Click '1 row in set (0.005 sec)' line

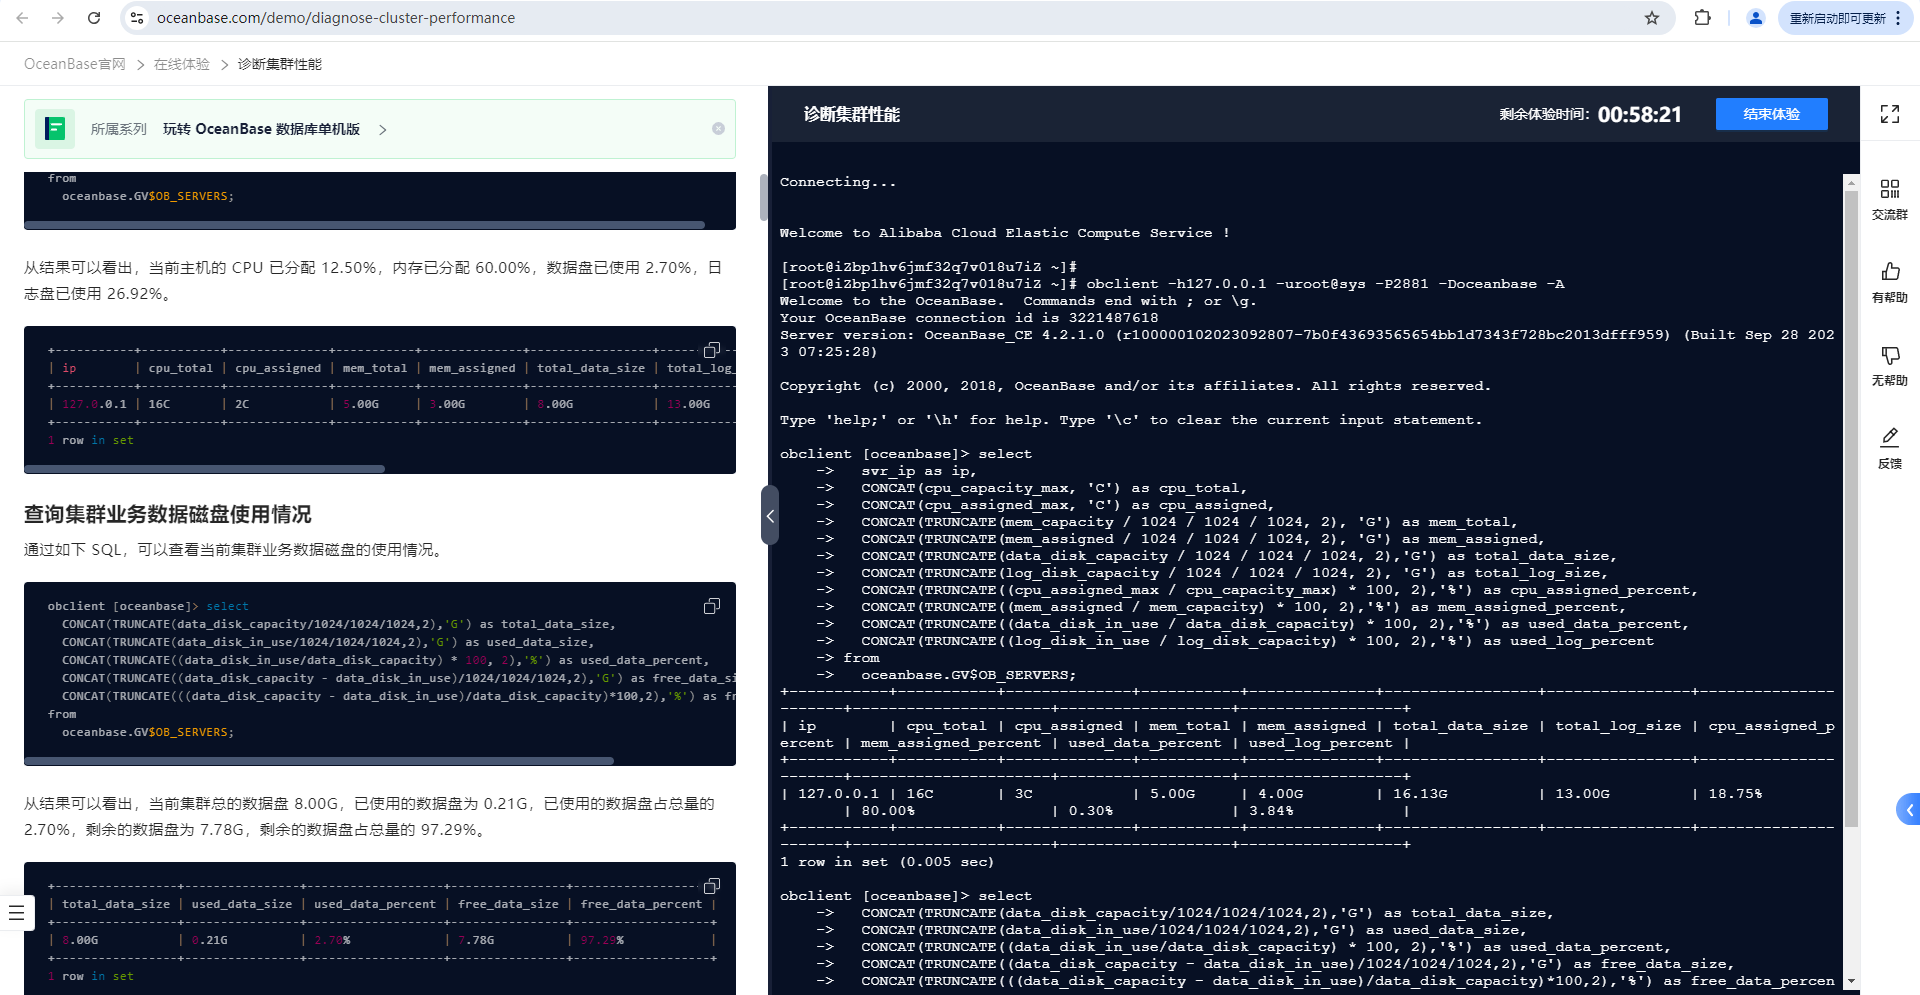(887, 862)
